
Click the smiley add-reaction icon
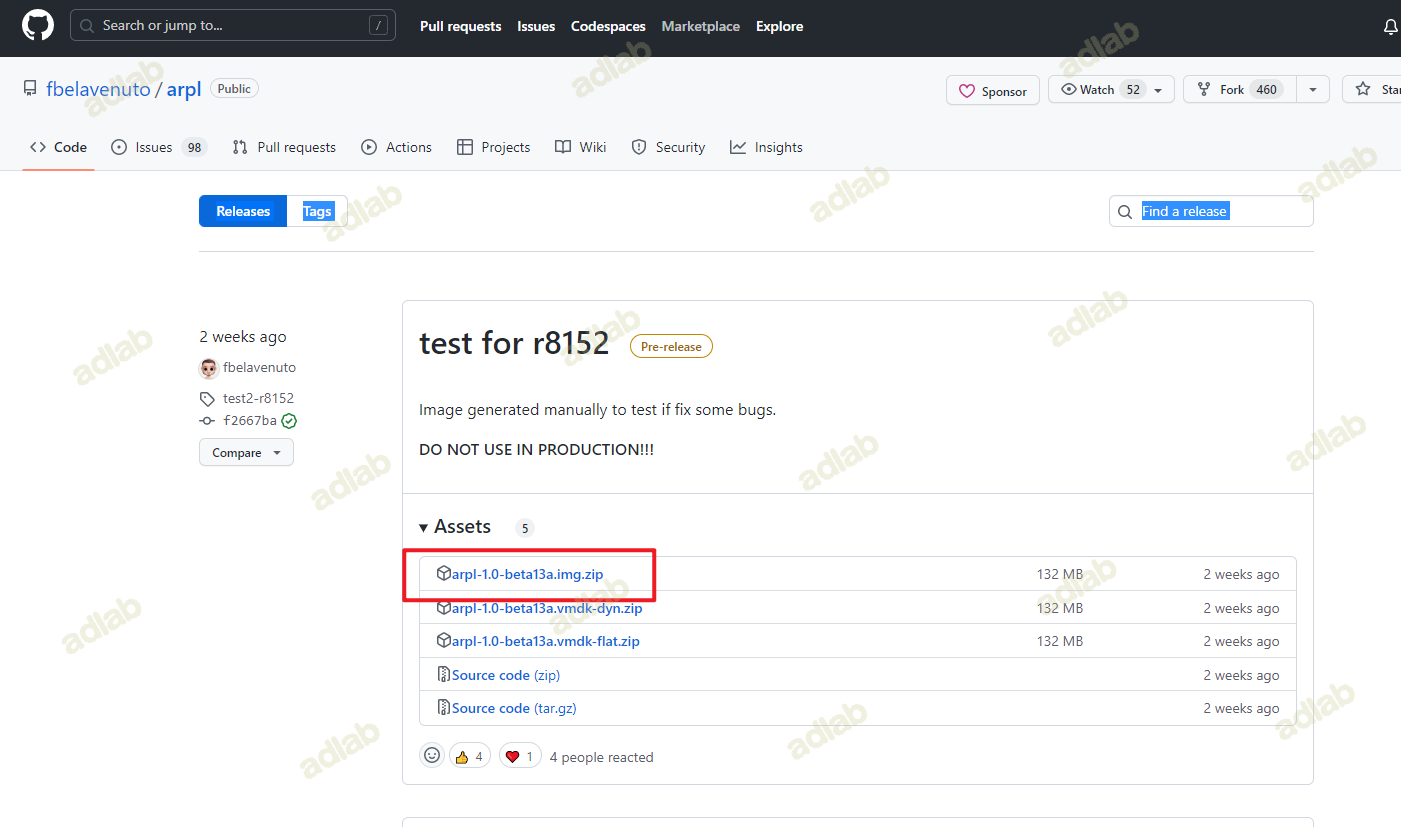pyautogui.click(x=432, y=756)
